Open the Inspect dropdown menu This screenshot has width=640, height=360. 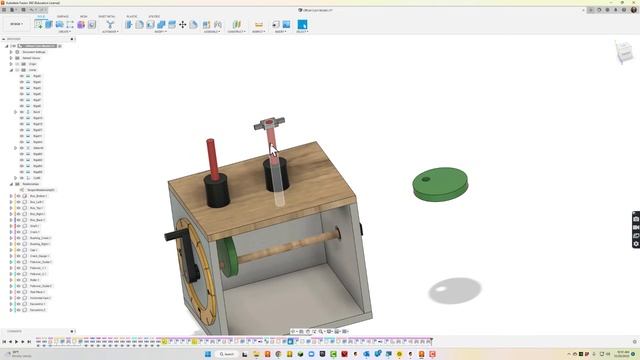click(x=258, y=31)
